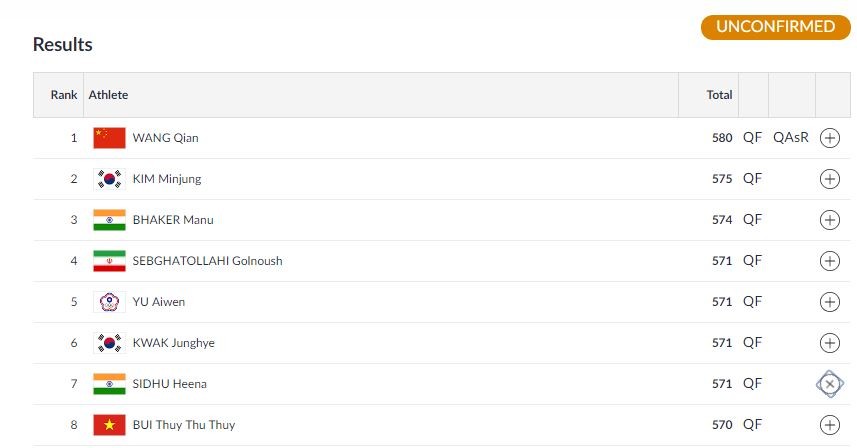The height and width of the screenshot is (448, 857).
Task: Sort by the Total column header
Action: click(719, 95)
